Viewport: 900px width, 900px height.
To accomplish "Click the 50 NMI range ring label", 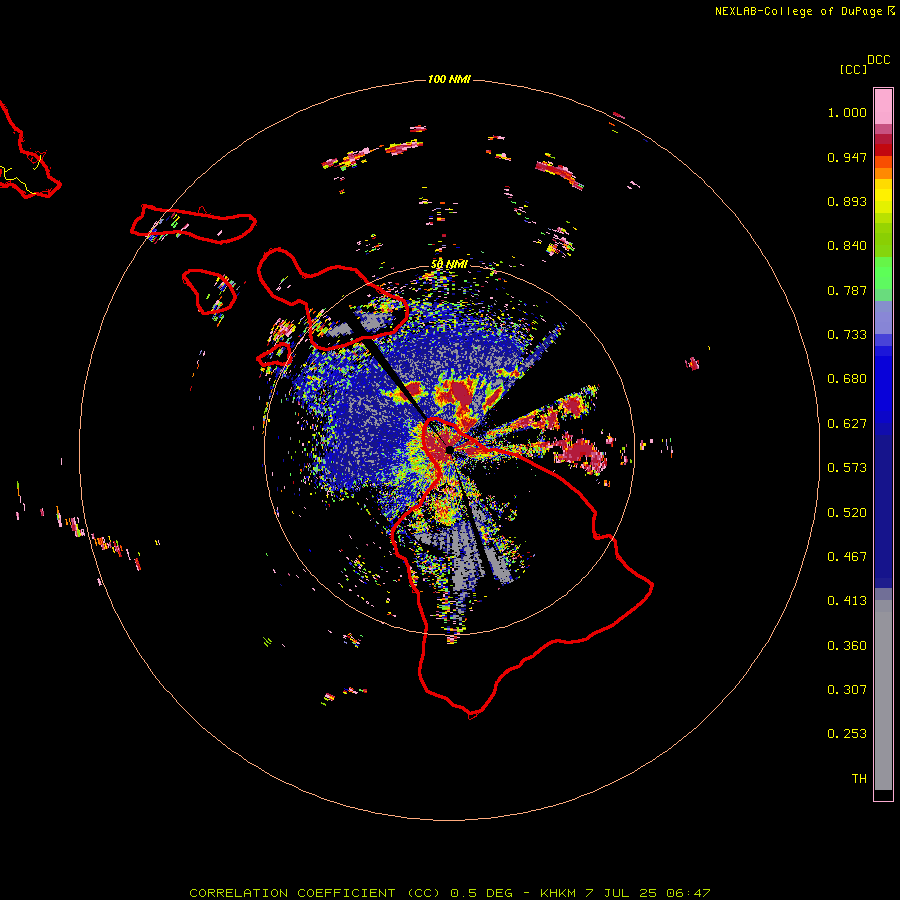I will coord(449,264).
